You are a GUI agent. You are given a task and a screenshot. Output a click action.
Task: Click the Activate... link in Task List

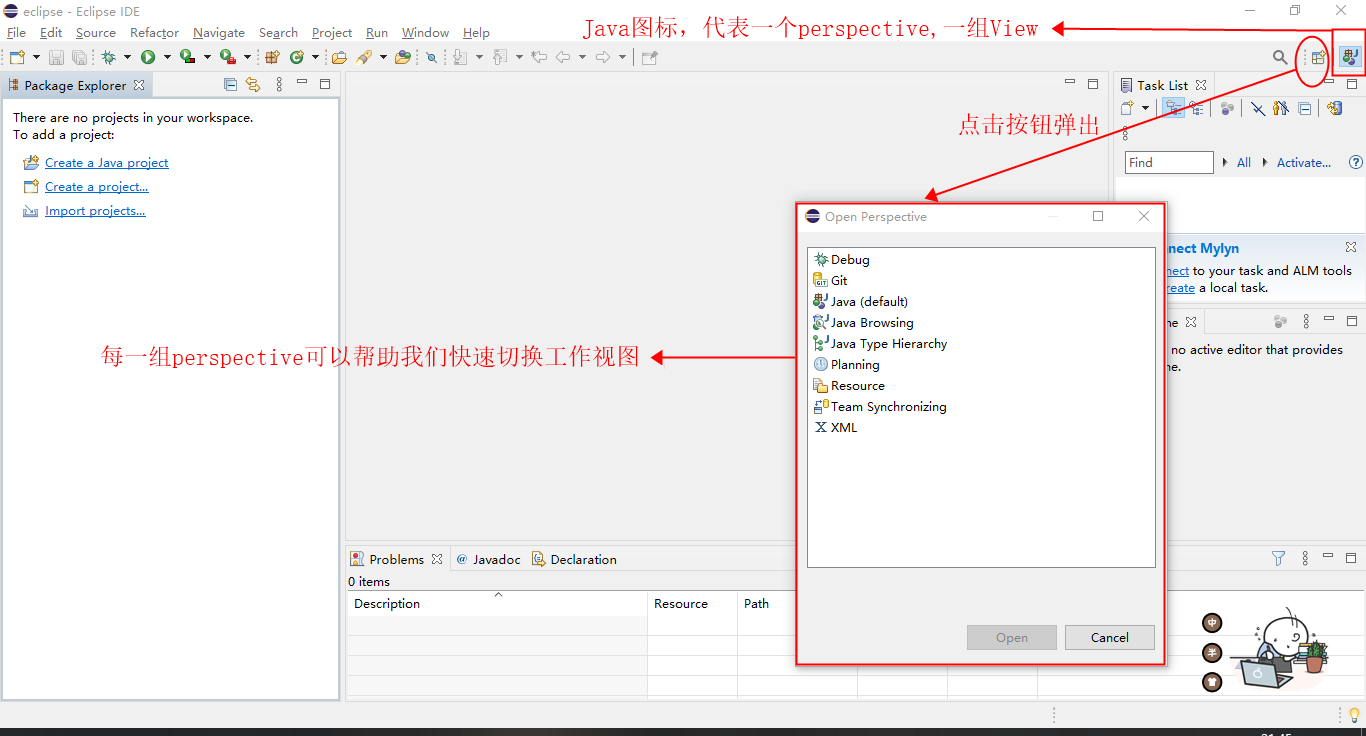1304,162
